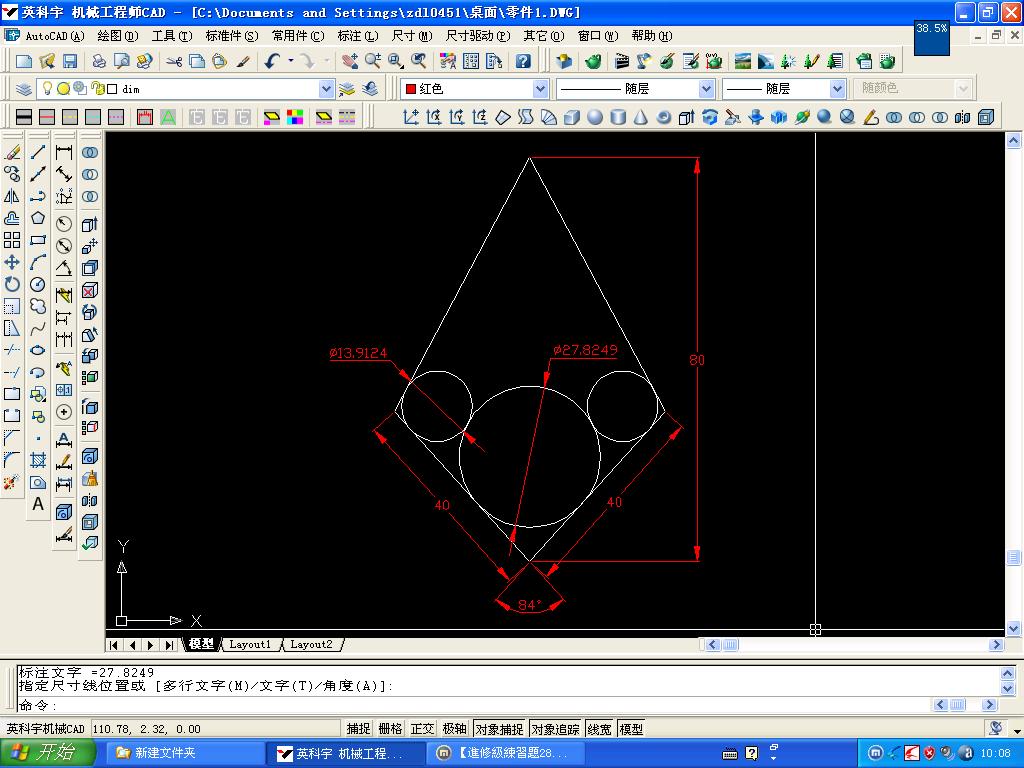Switch to the Layout1 tab
Image resolution: width=1024 pixels, height=768 pixels.
[250, 645]
